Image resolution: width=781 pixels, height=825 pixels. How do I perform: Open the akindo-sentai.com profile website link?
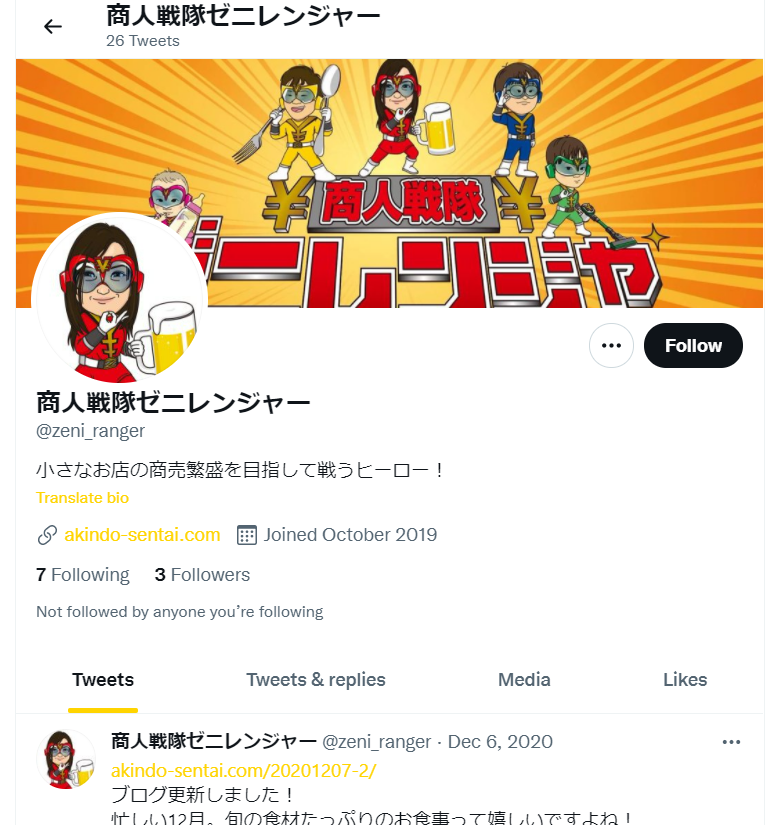pyautogui.click(x=142, y=535)
